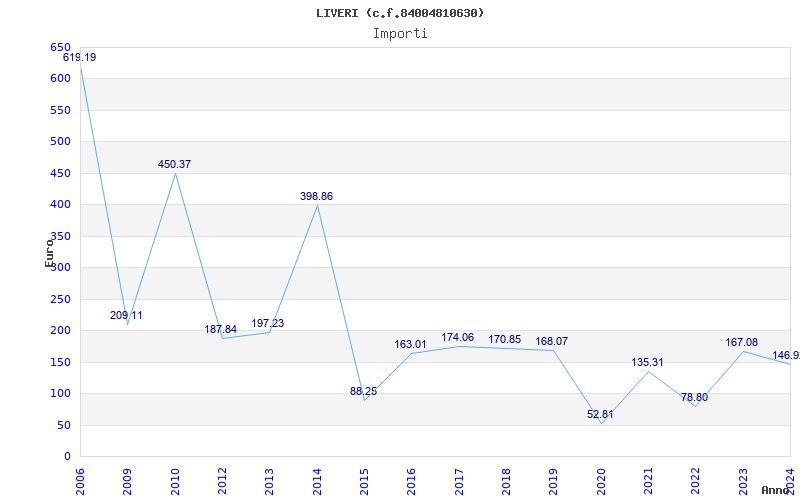Select the 2020 x-axis year label
The height and width of the screenshot is (500, 800).
[x=601, y=482]
